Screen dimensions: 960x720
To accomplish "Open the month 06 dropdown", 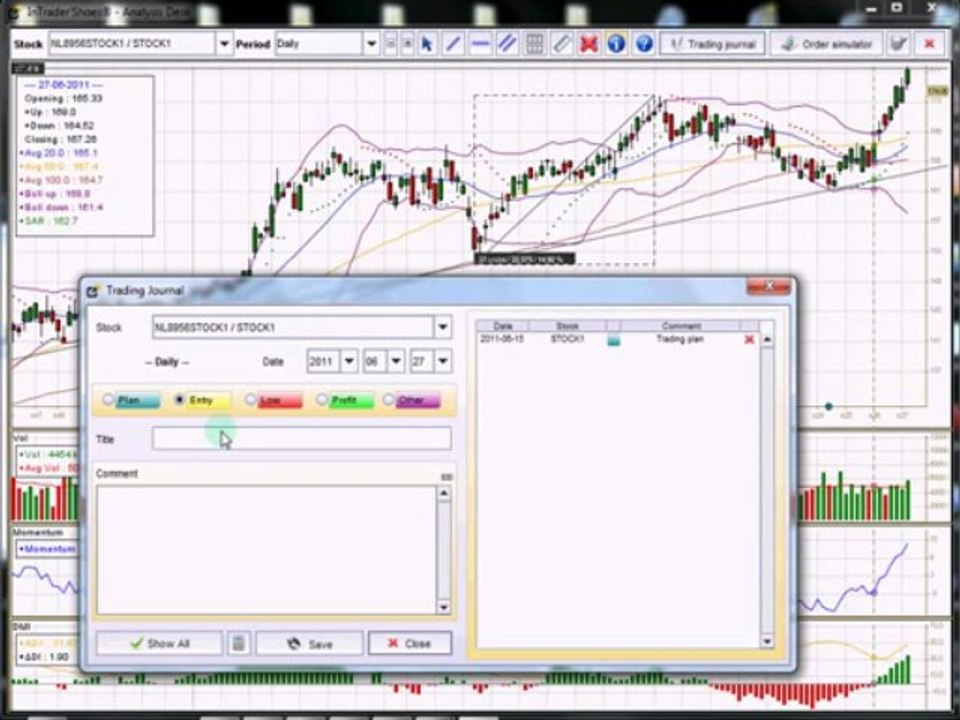I will 396,361.
